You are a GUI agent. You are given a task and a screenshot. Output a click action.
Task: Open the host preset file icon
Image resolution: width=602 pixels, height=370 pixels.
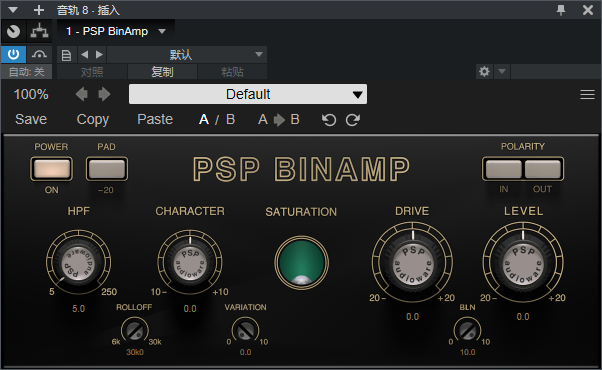66,55
